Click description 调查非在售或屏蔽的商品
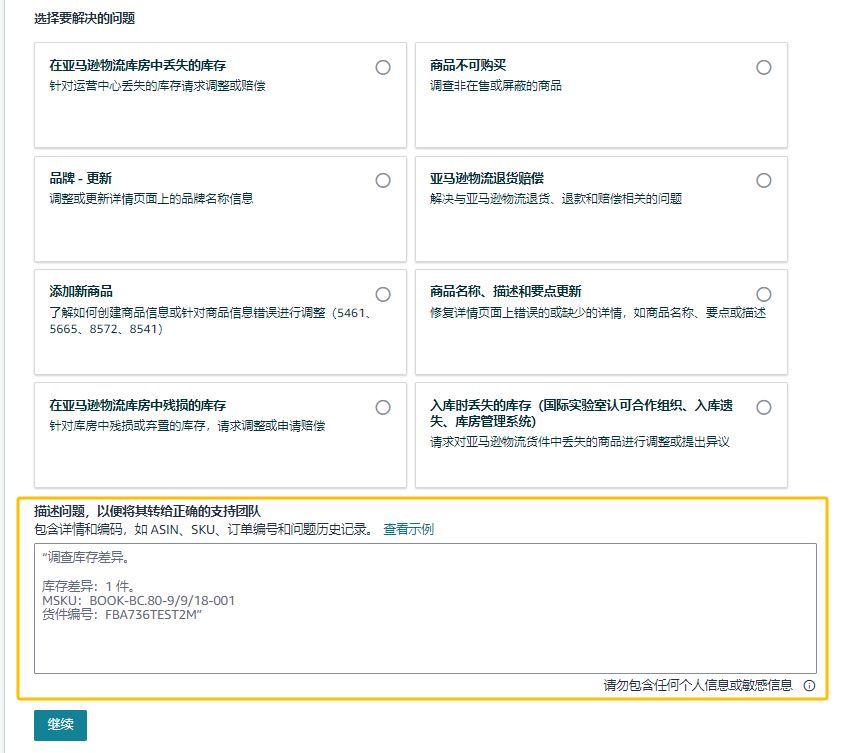This screenshot has width=844, height=753. [x=496, y=86]
